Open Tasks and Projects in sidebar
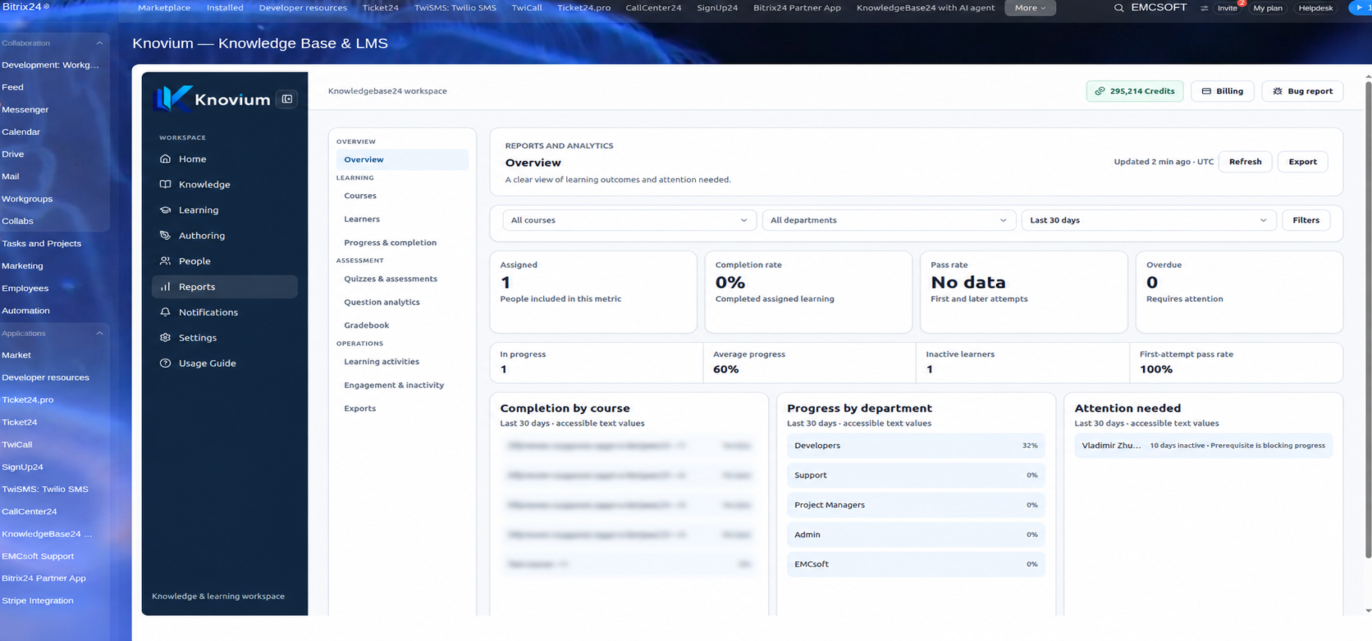Image resolution: width=1372 pixels, height=641 pixels. [x=42, y=243]
